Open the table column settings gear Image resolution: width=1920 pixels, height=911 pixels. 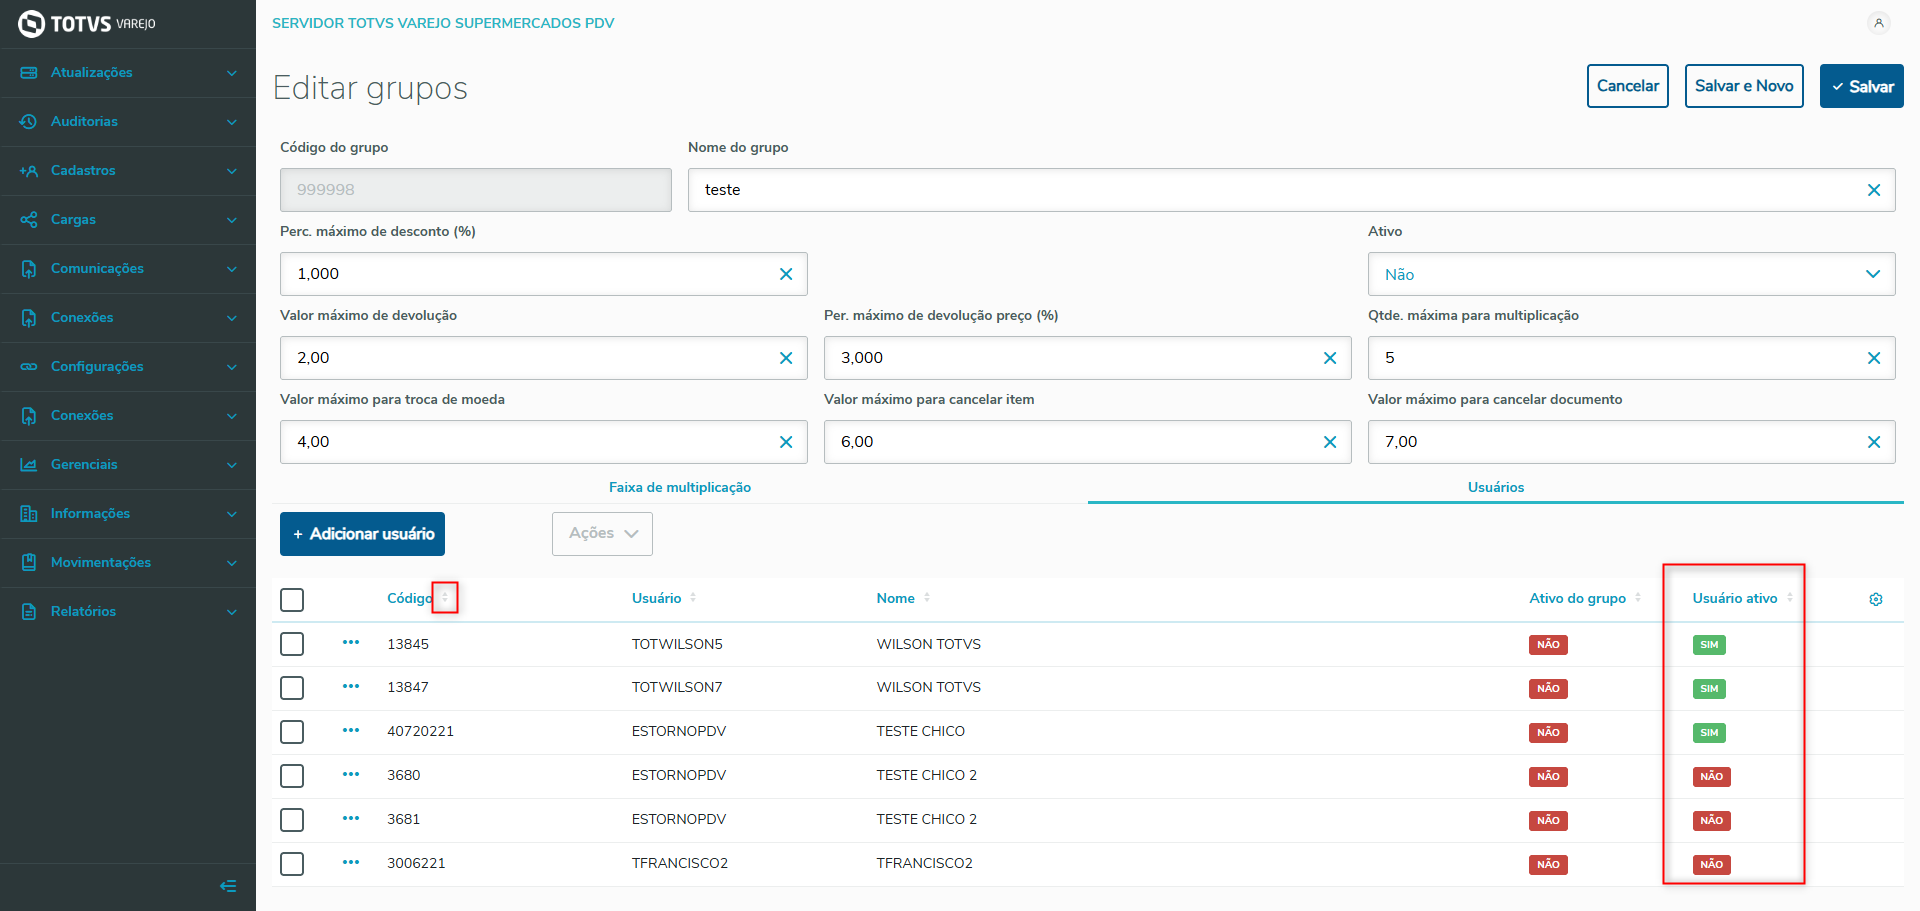pyautogui.click(x=1875, y=599)
